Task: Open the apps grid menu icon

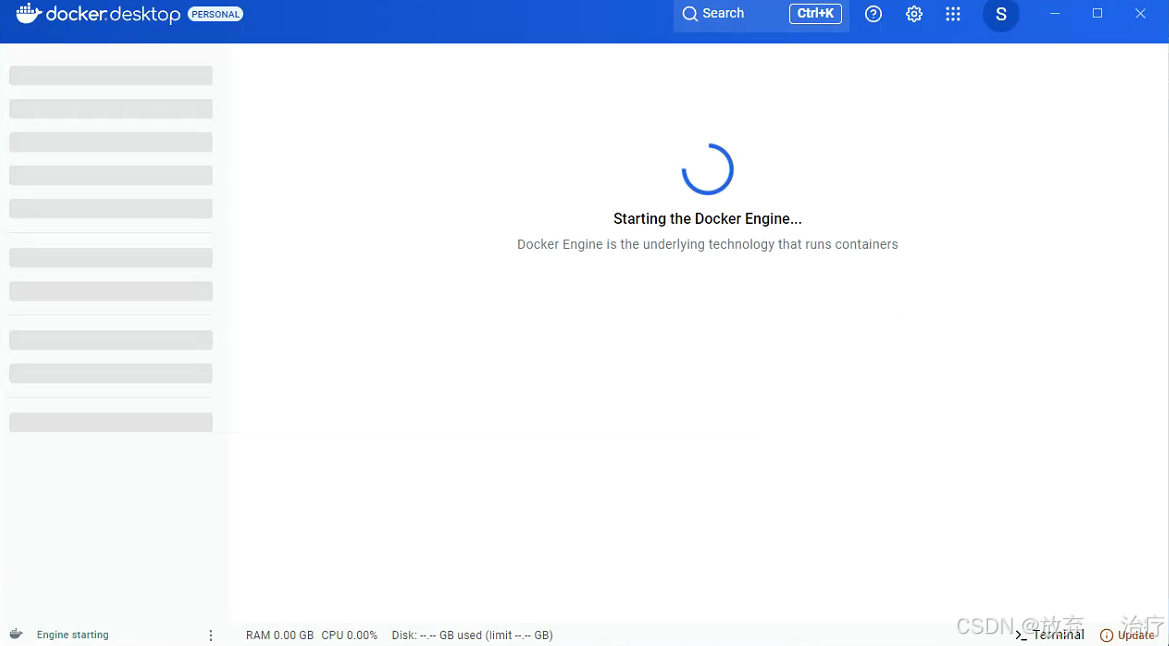Action: point(953,14)
